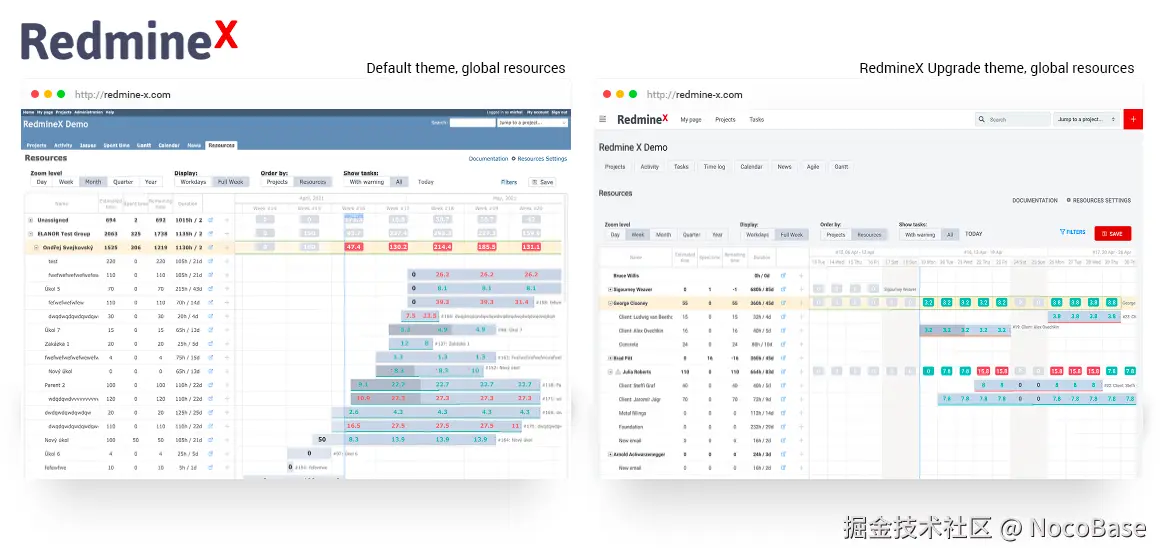Viewport: 1164px width, 559px height.
Task: Click warning triangle icon beside Julia Roberts
Action: (618, 372)
